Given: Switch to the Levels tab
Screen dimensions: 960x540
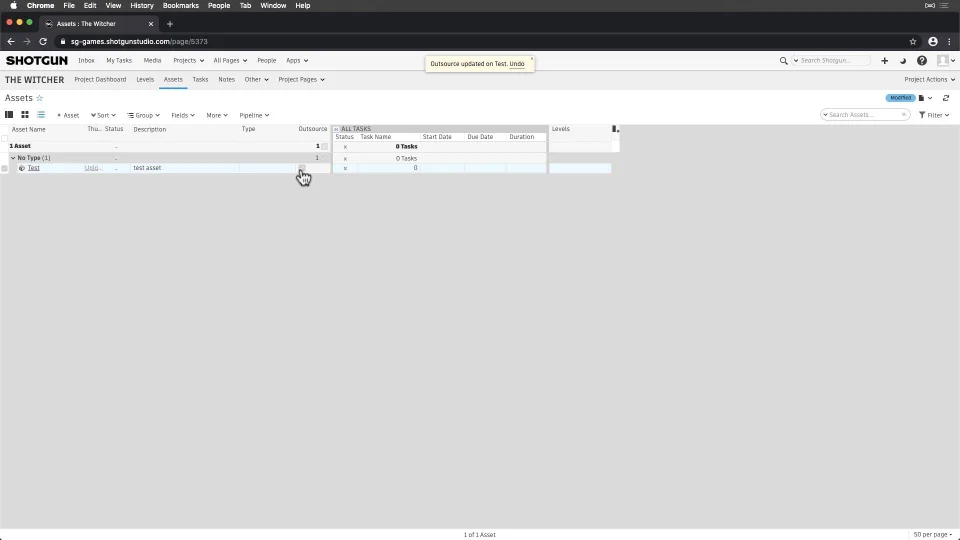Looking at the screenshot, I should click(x=145, y=80).
